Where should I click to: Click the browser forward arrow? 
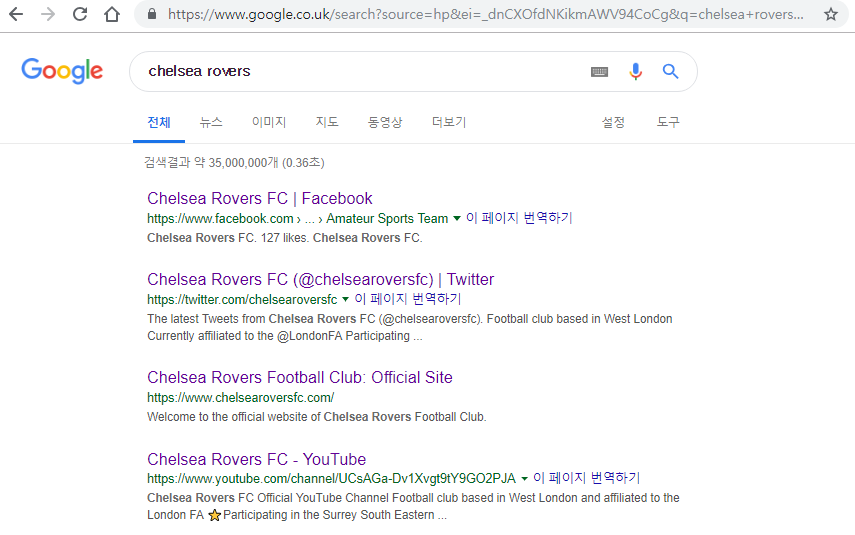coord(48,14)
